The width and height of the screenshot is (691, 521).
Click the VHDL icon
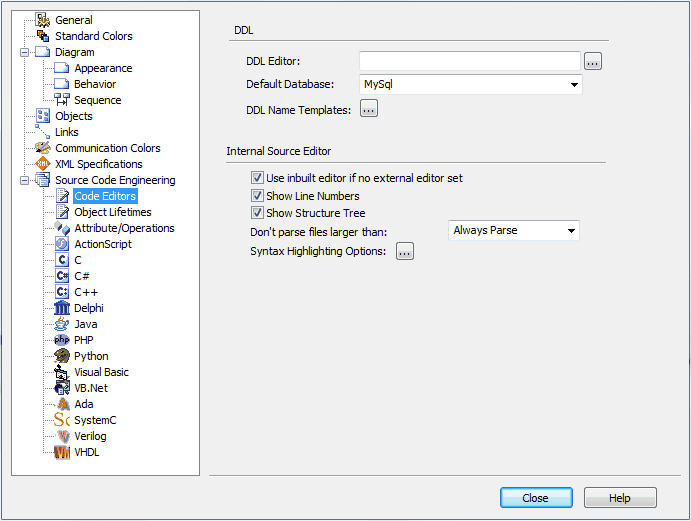tap(62, 452)
